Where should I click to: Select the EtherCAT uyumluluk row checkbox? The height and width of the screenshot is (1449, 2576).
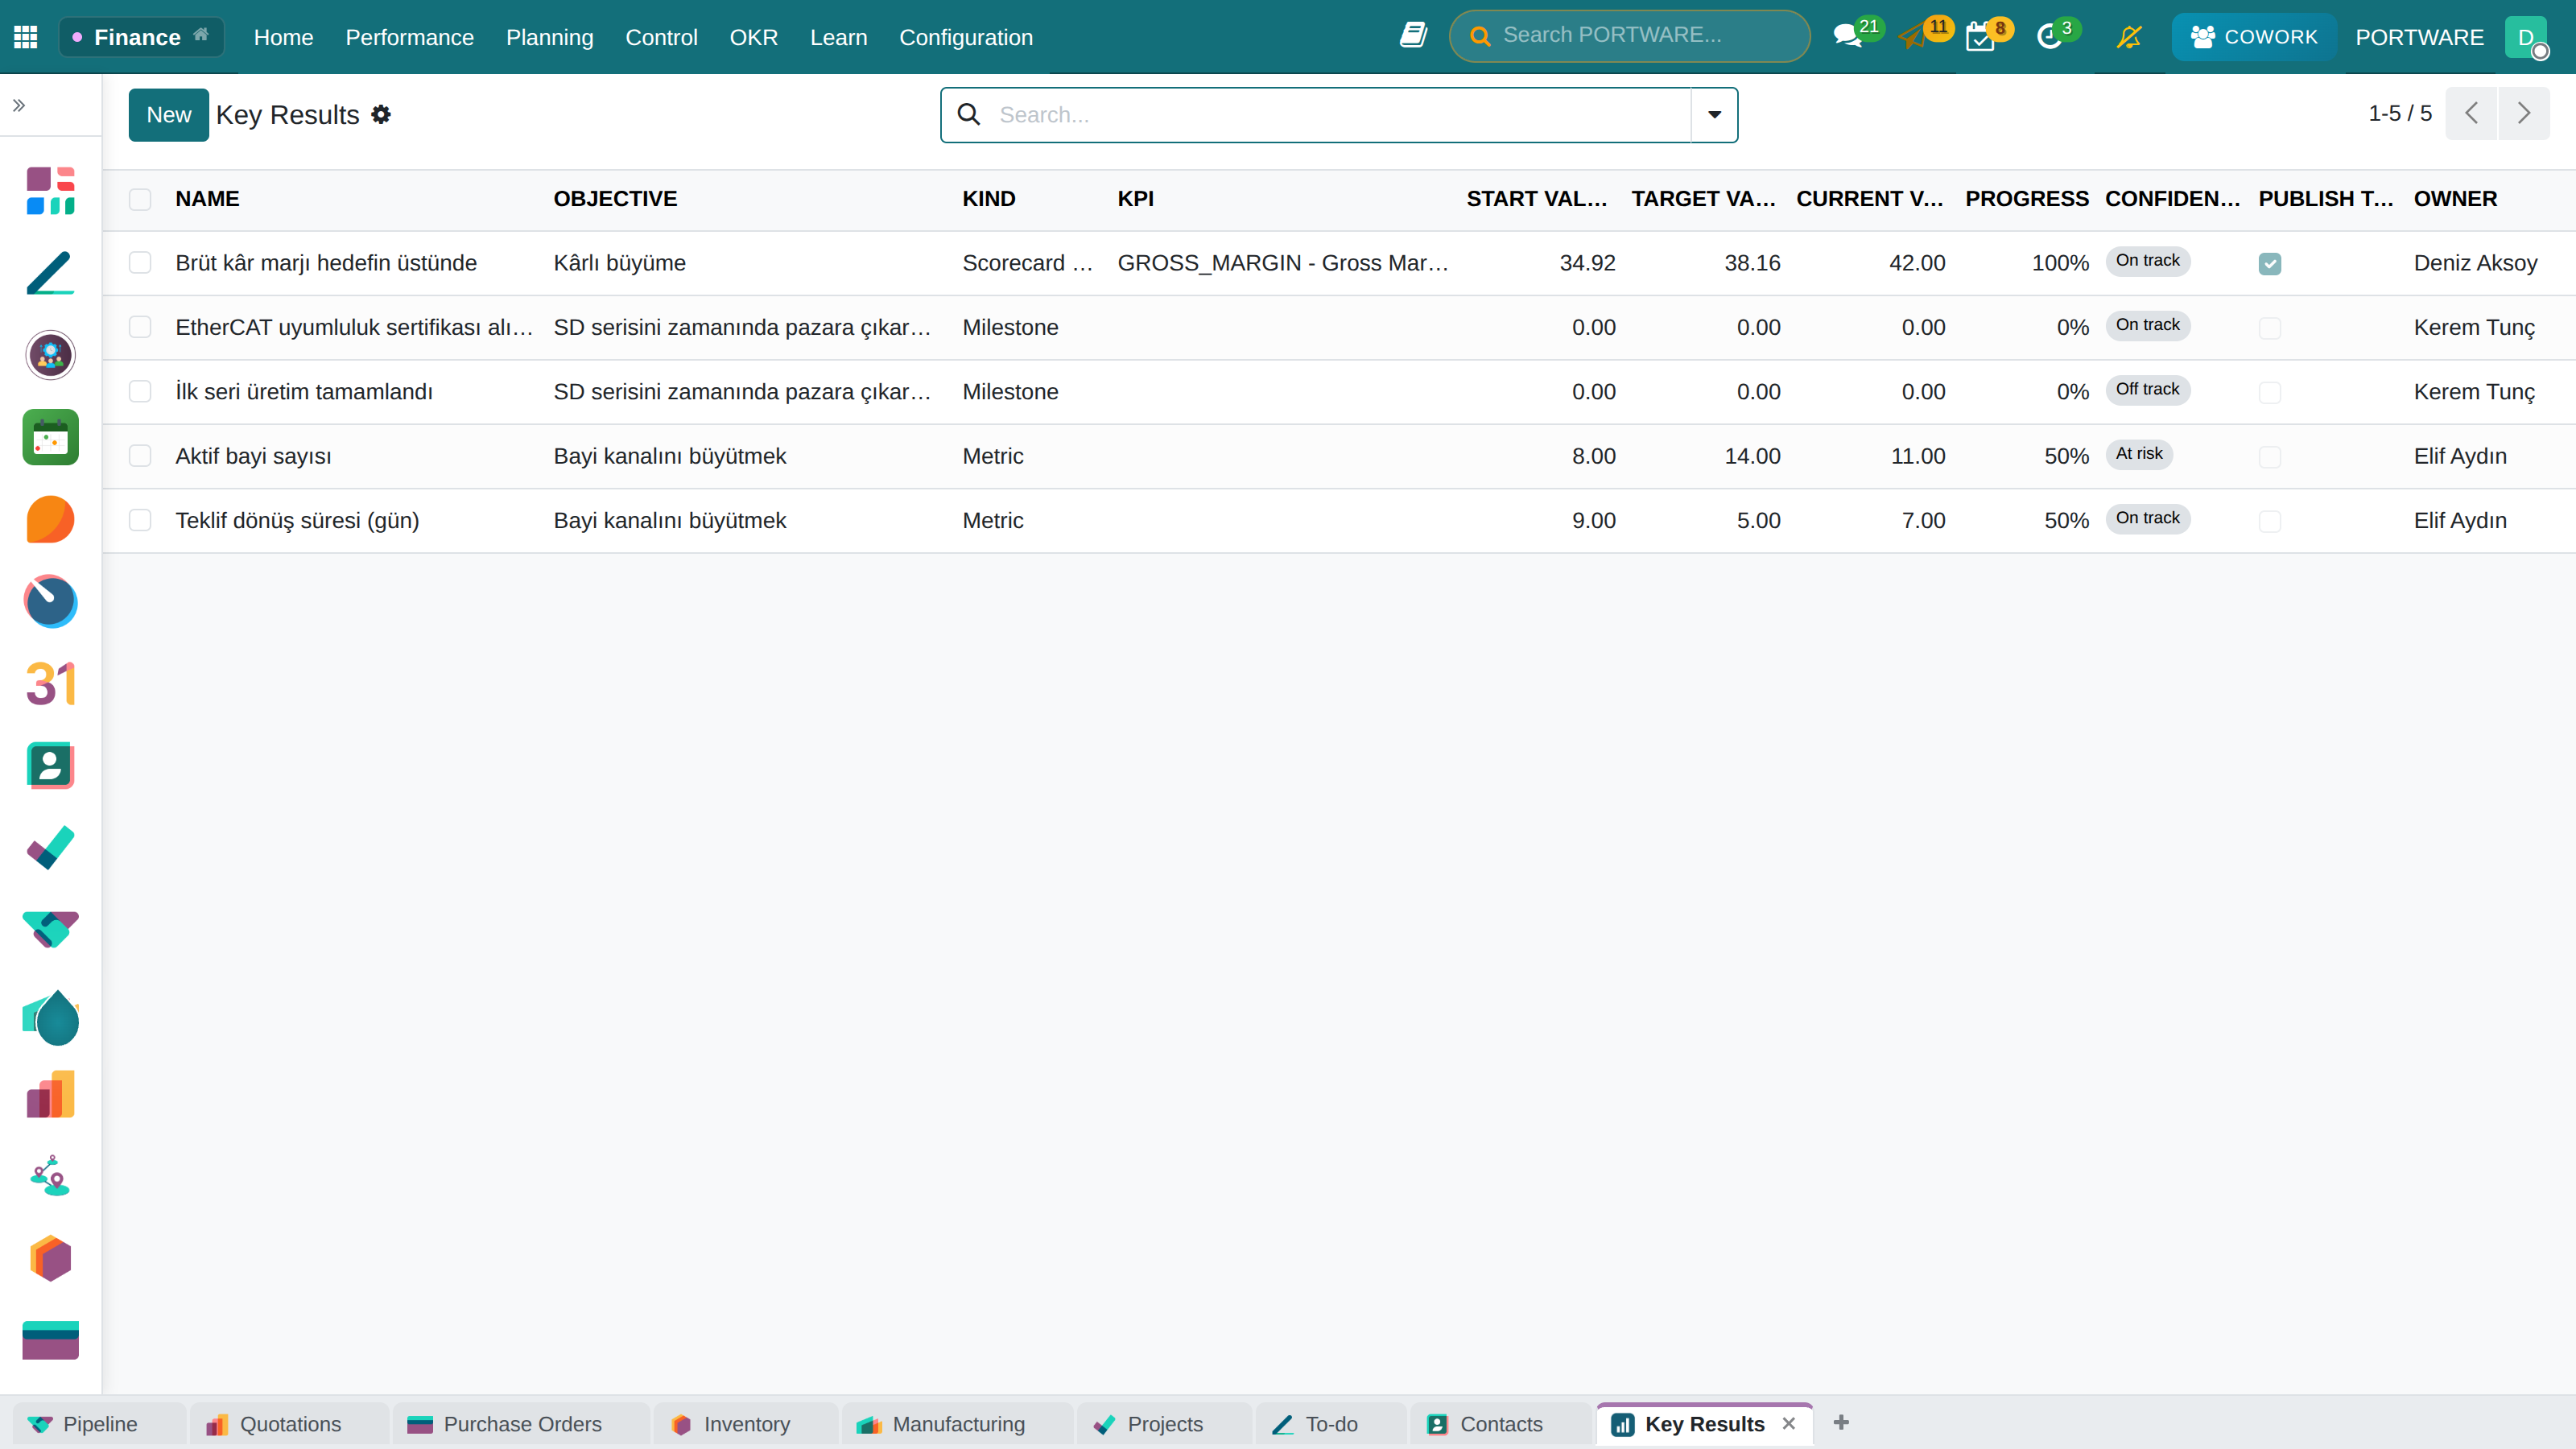coord(140,327)
